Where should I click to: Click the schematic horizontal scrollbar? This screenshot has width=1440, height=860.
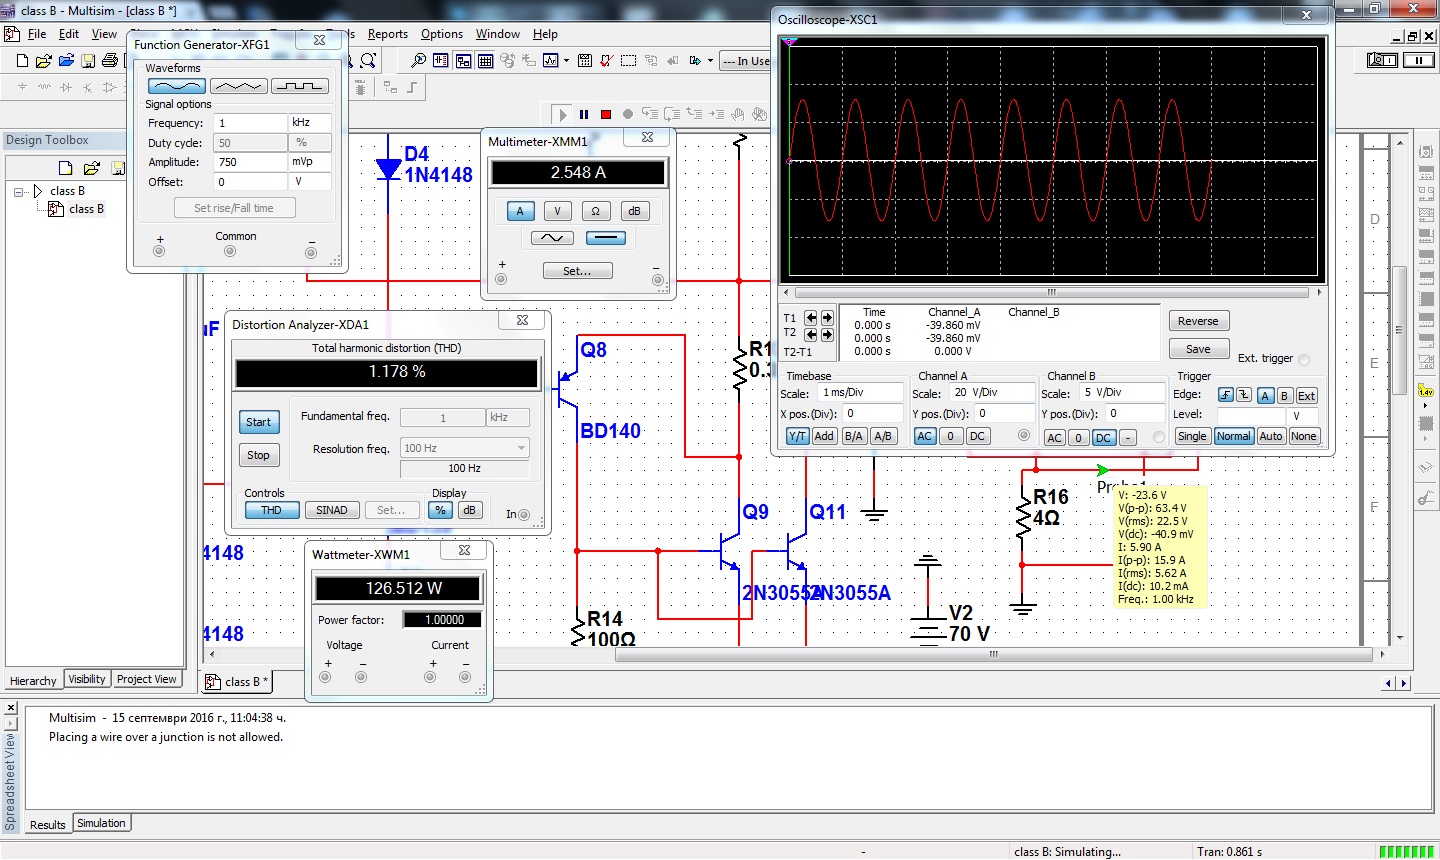(994, 655)
